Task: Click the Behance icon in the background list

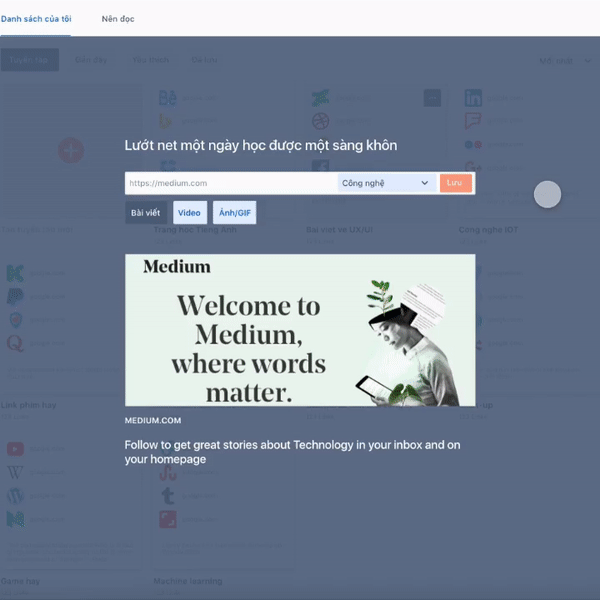Action: [168, 98]
